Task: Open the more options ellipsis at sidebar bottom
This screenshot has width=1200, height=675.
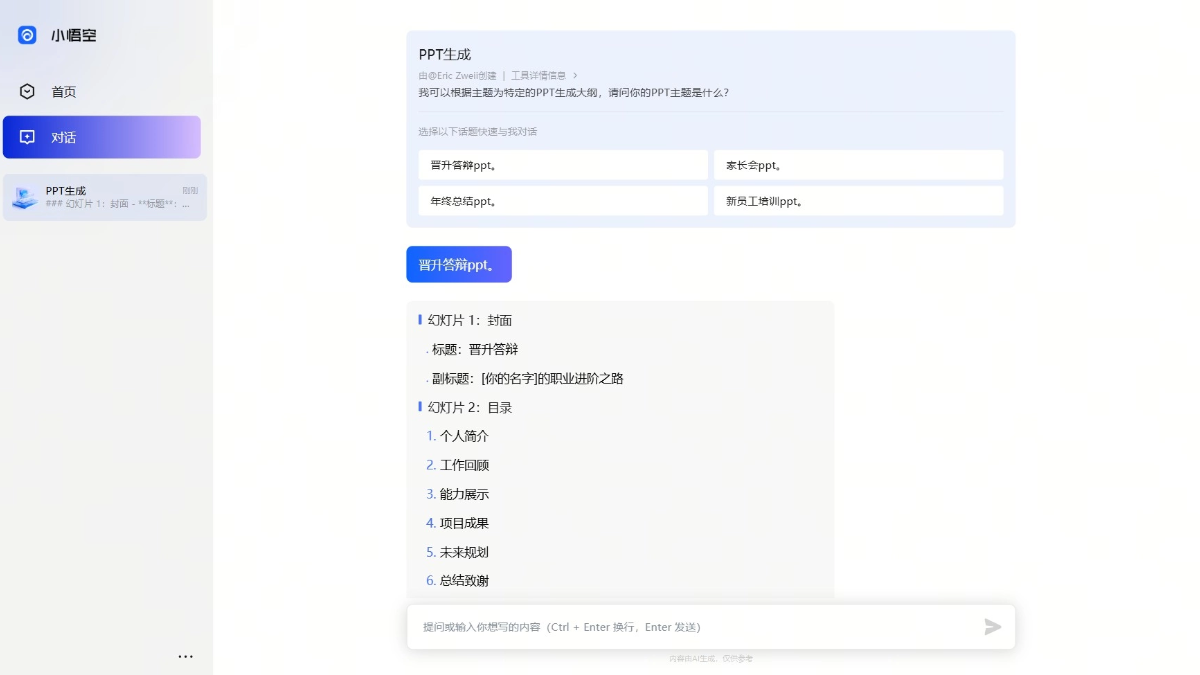Action: point(186,656)
